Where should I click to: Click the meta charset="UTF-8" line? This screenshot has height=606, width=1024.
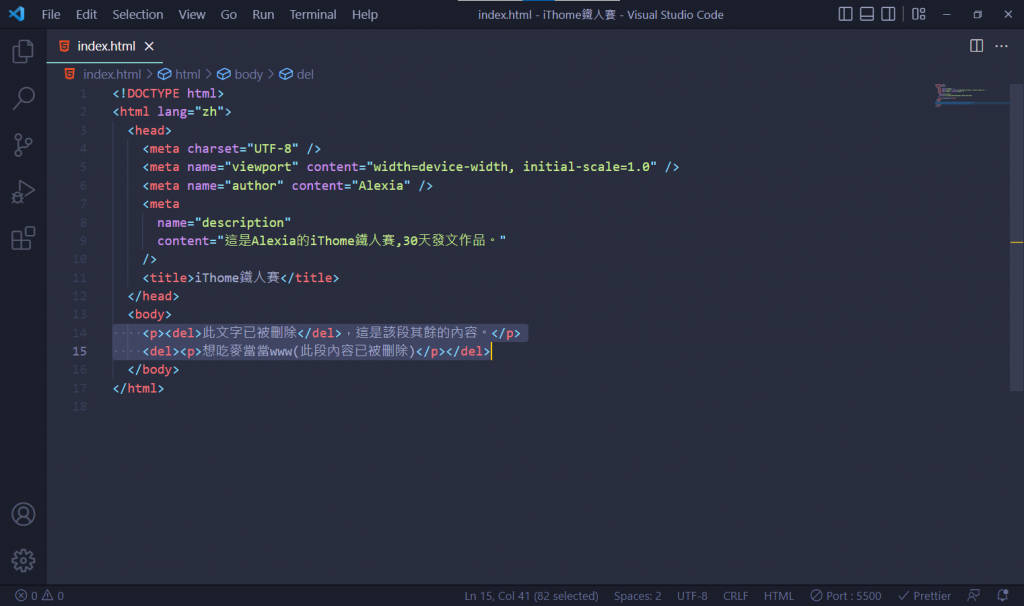[x=232, y=148]
